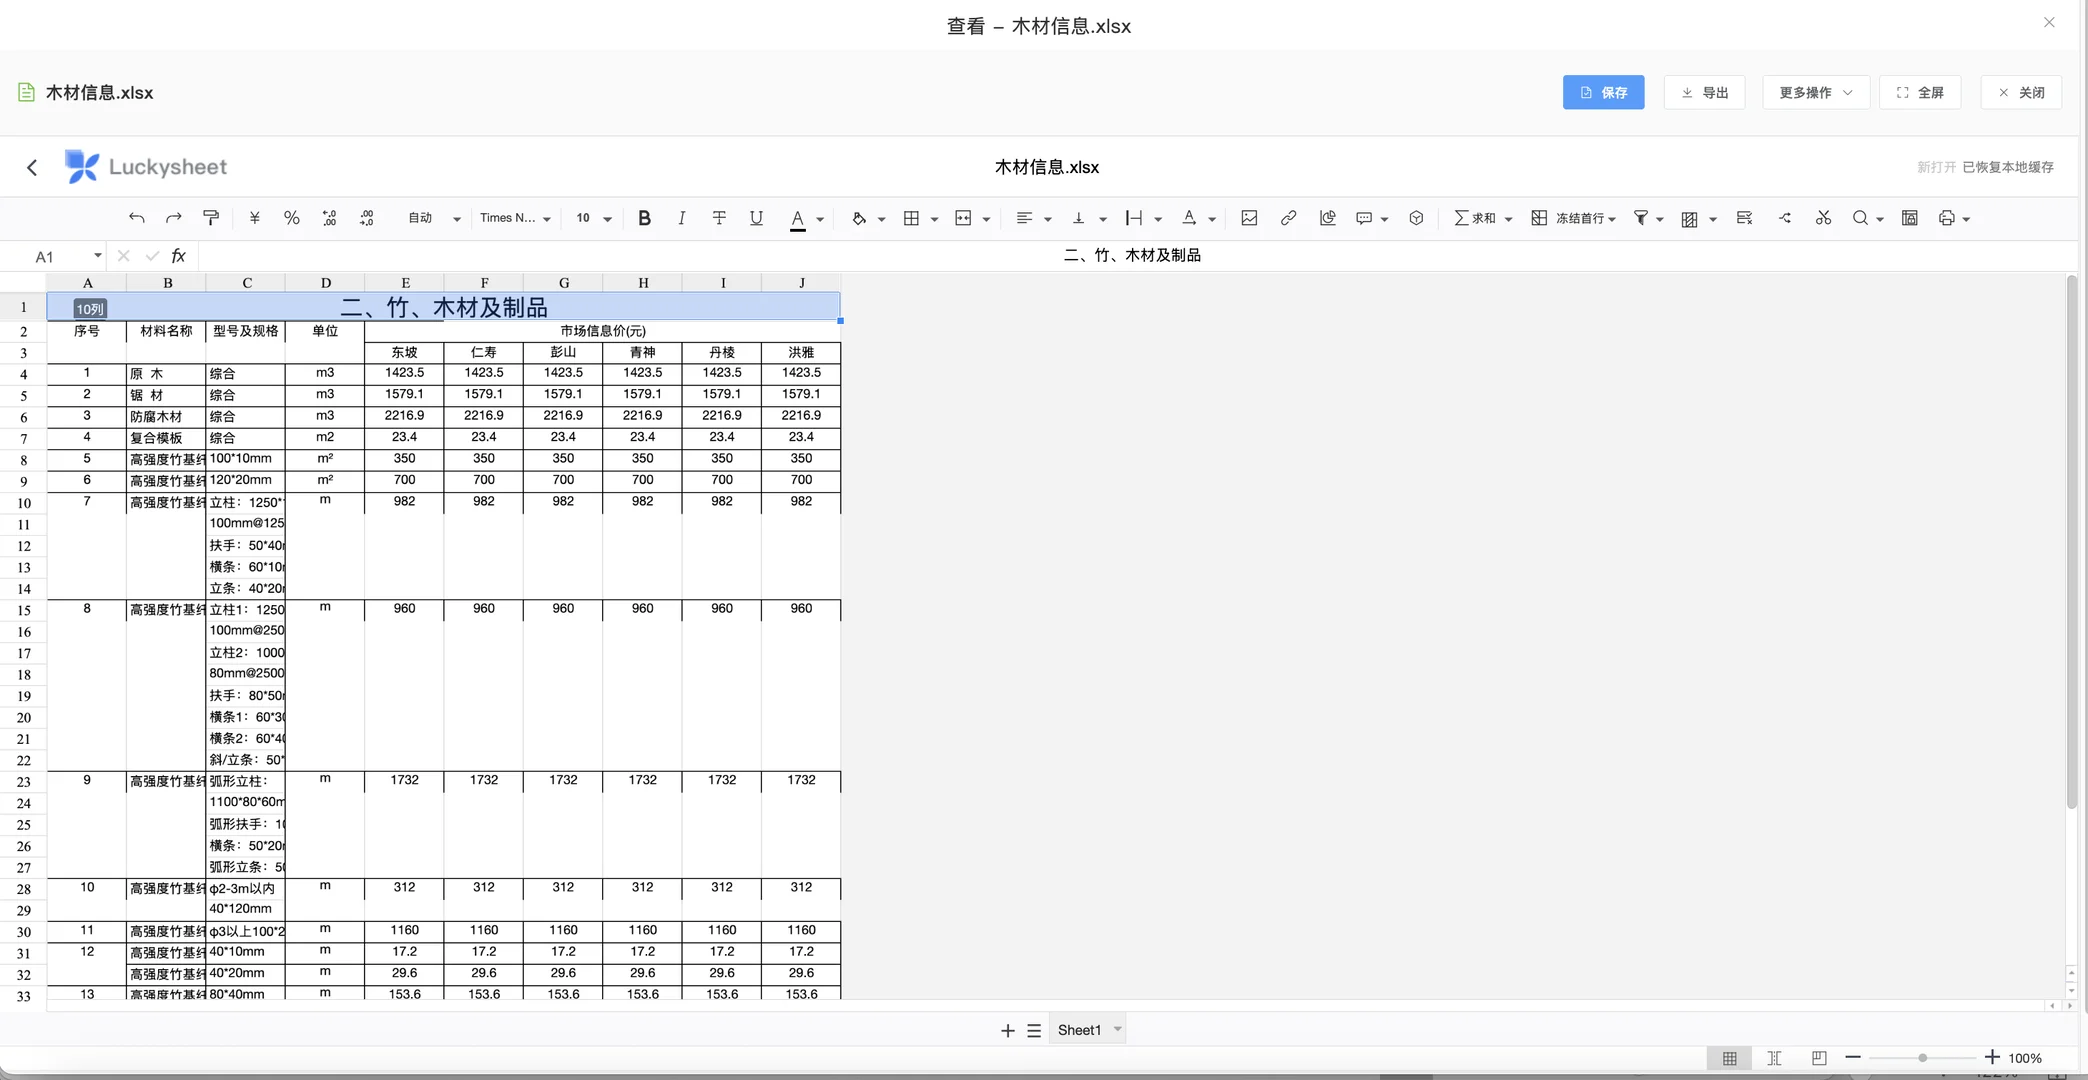Image resolution: width=2088 pixels, height=1080 pixels.
Task: Apply currency format with the ¥ icon
Action: [254, 217]
